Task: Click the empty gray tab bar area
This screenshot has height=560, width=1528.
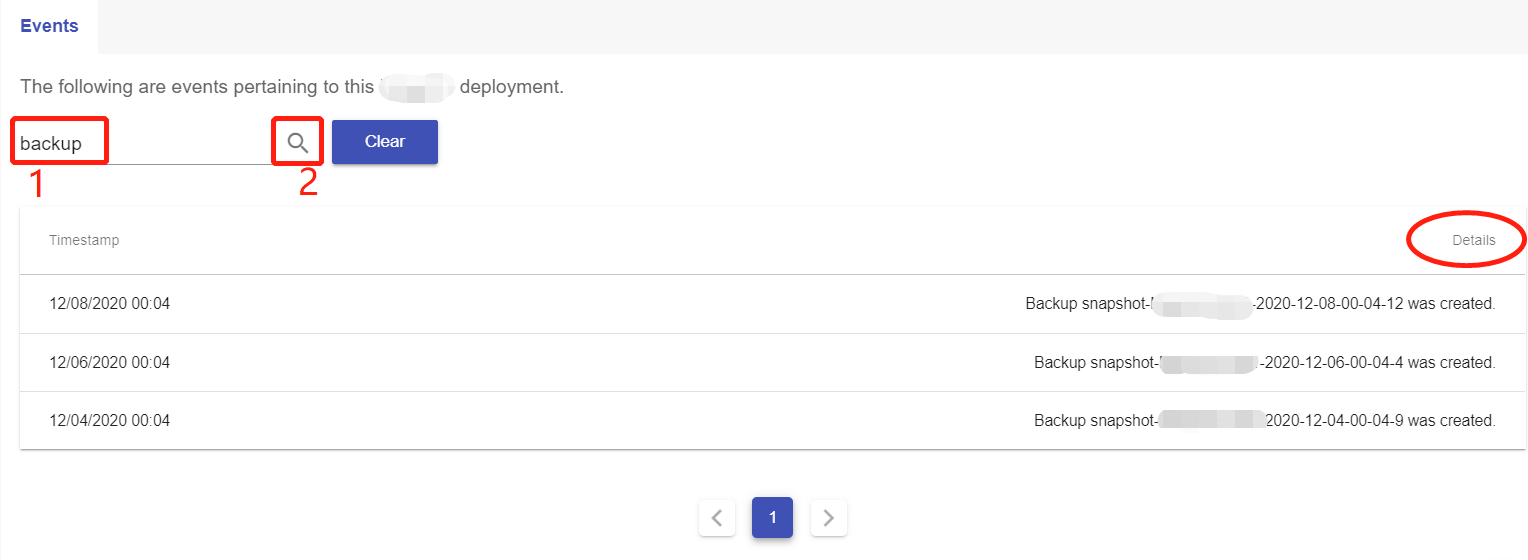Action: coord(800,27)
